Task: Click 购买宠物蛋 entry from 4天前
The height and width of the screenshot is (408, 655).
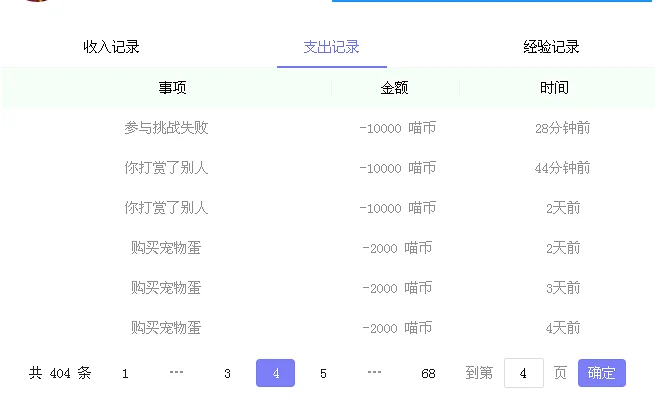Action: pyautogui.click(x=166, y=328)
